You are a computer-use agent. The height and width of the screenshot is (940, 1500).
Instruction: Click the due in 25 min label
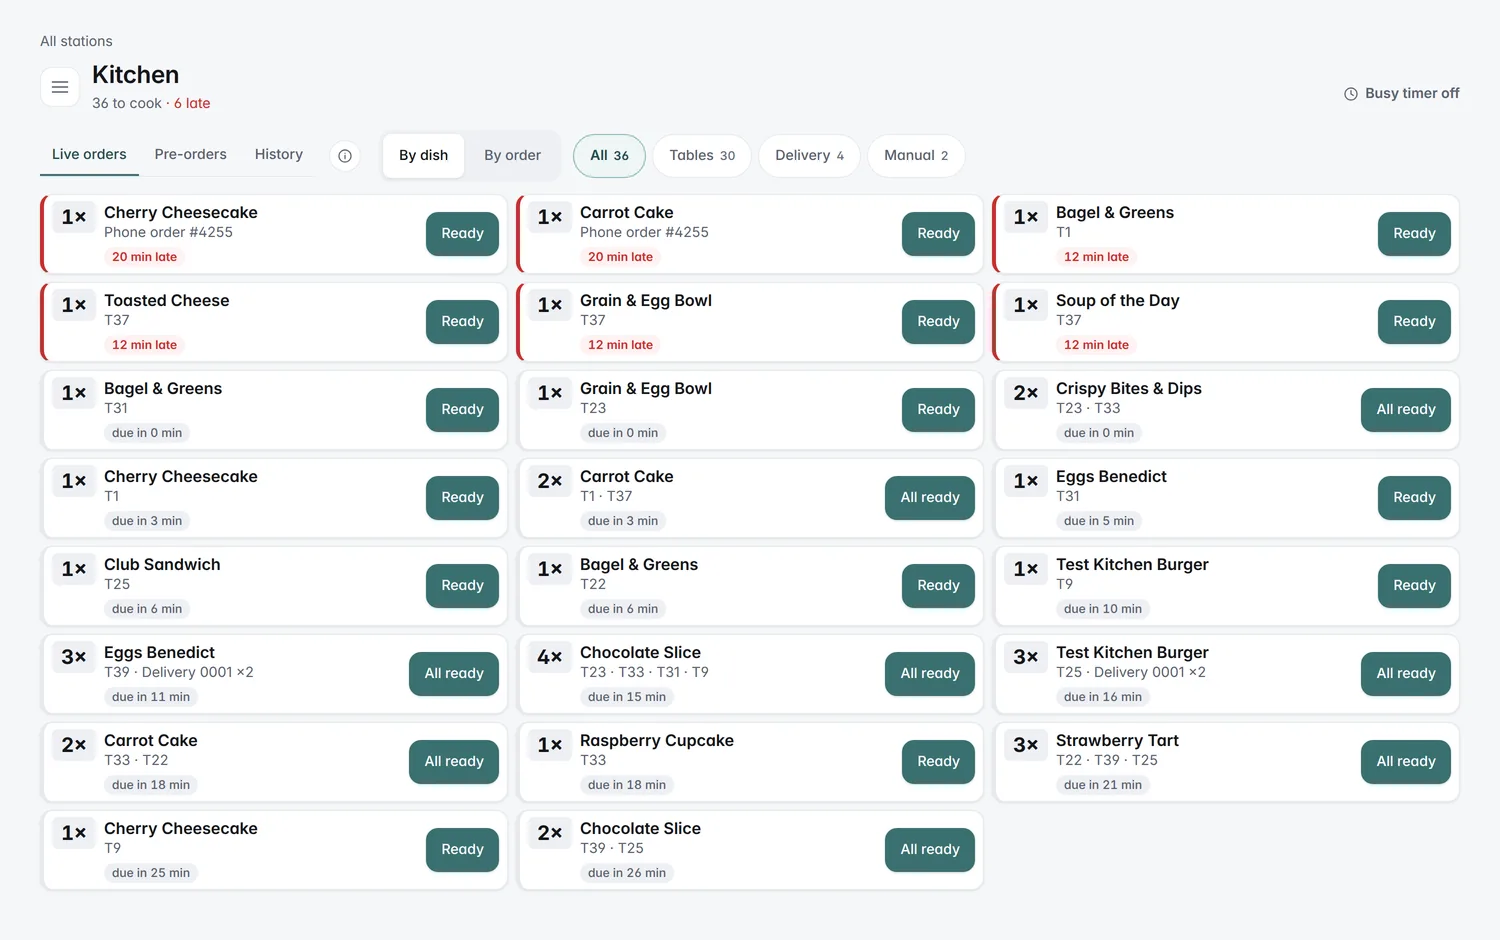(x=151, y=873)
